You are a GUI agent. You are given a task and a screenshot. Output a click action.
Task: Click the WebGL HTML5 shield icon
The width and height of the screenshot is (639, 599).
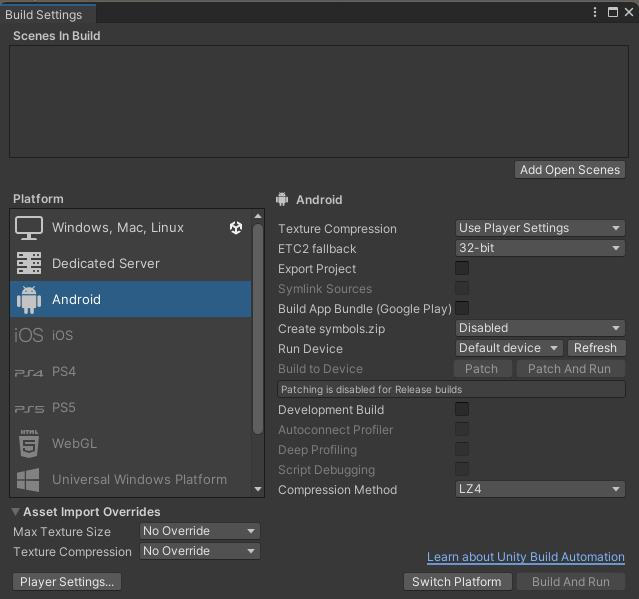pos(29,443)
